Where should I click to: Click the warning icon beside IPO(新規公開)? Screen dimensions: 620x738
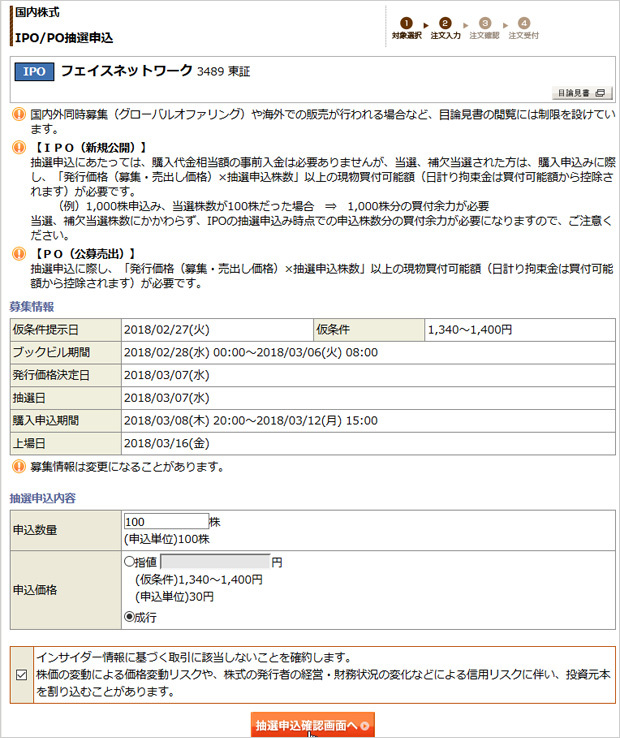pyautogui.click(x=19, y=147)
